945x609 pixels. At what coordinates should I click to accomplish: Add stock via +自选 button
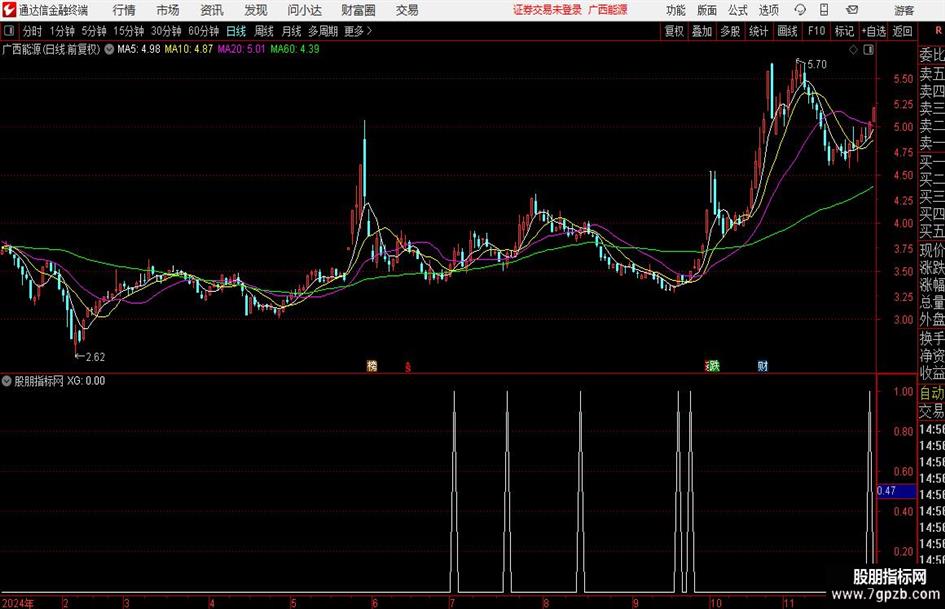873,31
